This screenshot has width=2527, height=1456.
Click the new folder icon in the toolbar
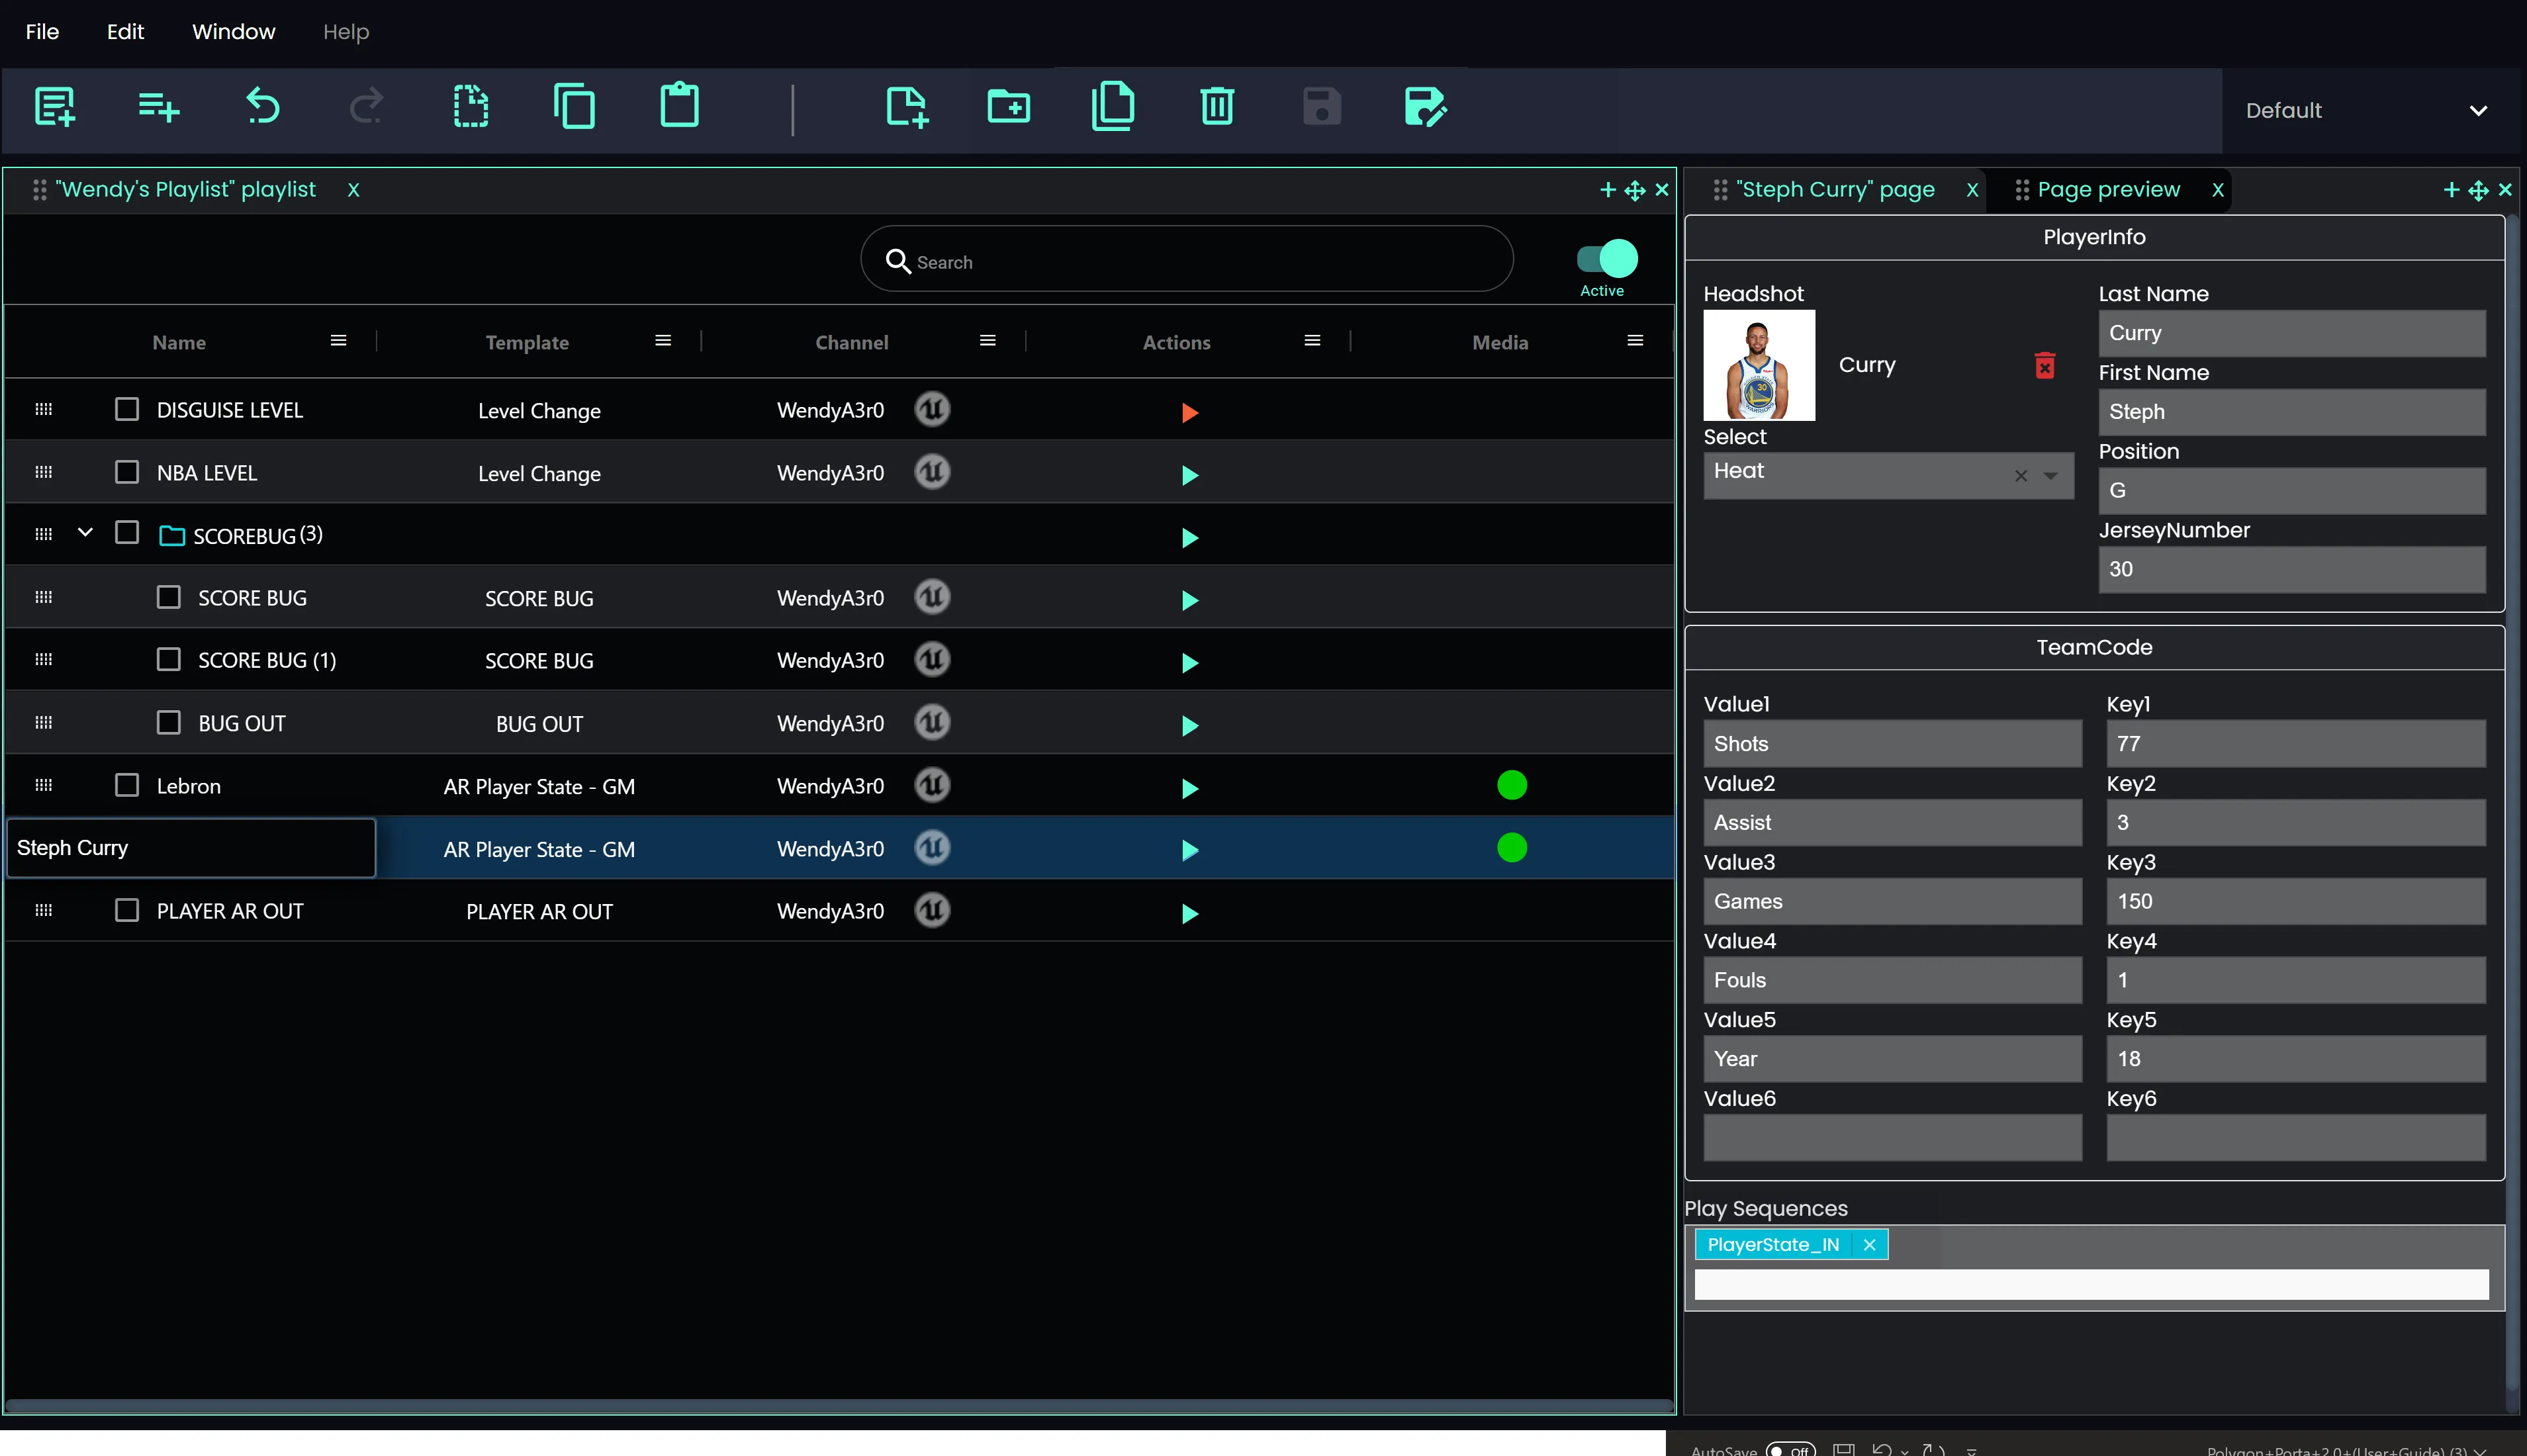pos(1008,106)
